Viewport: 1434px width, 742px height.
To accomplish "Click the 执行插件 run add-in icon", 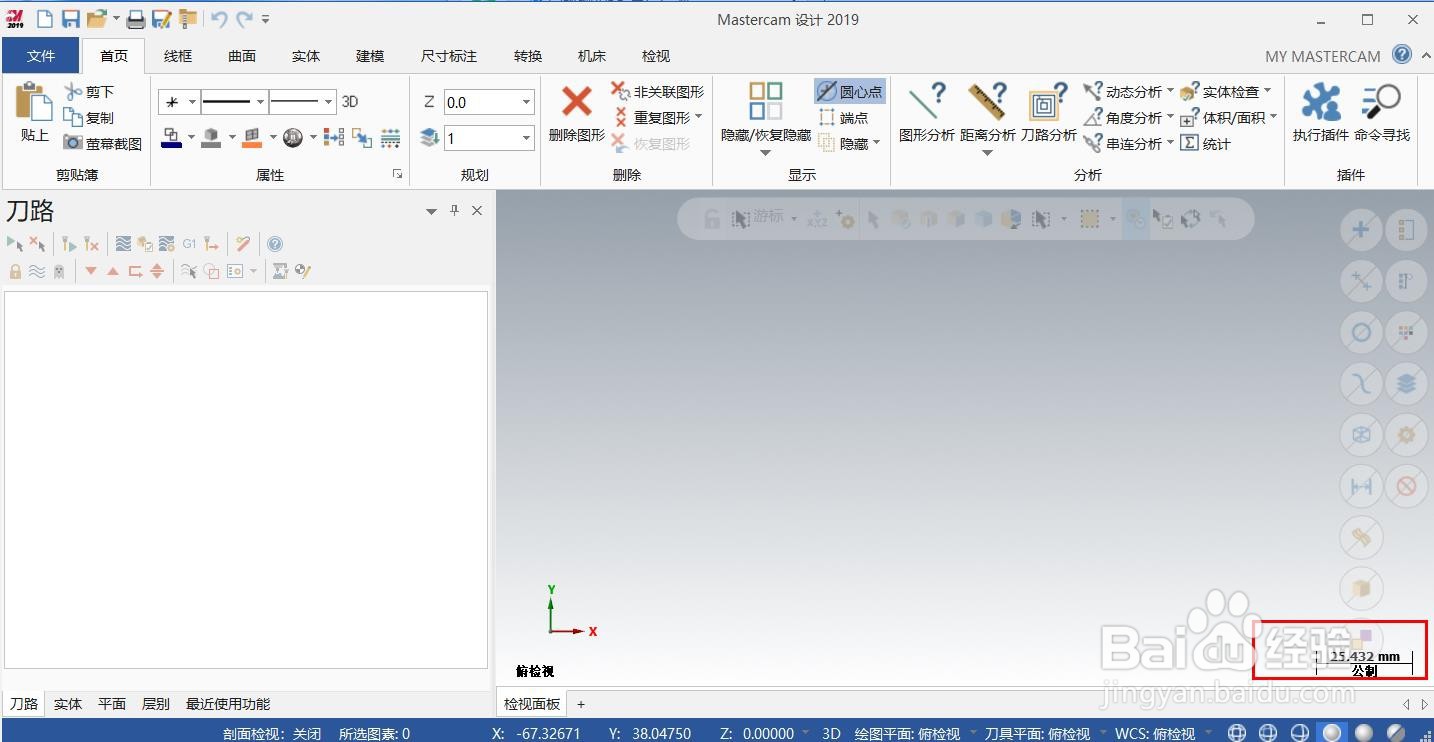I will point(1321,102).
